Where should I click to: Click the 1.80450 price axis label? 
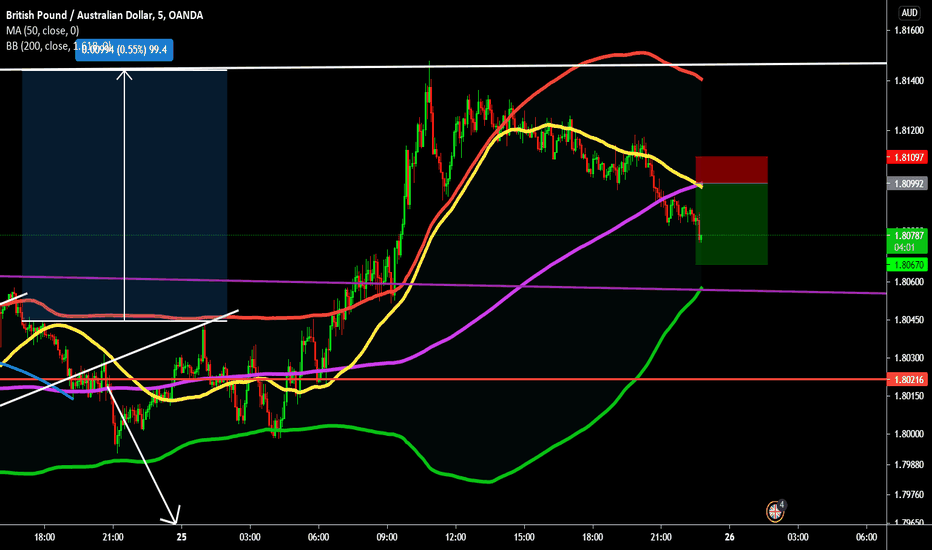(x=909, y=320)
